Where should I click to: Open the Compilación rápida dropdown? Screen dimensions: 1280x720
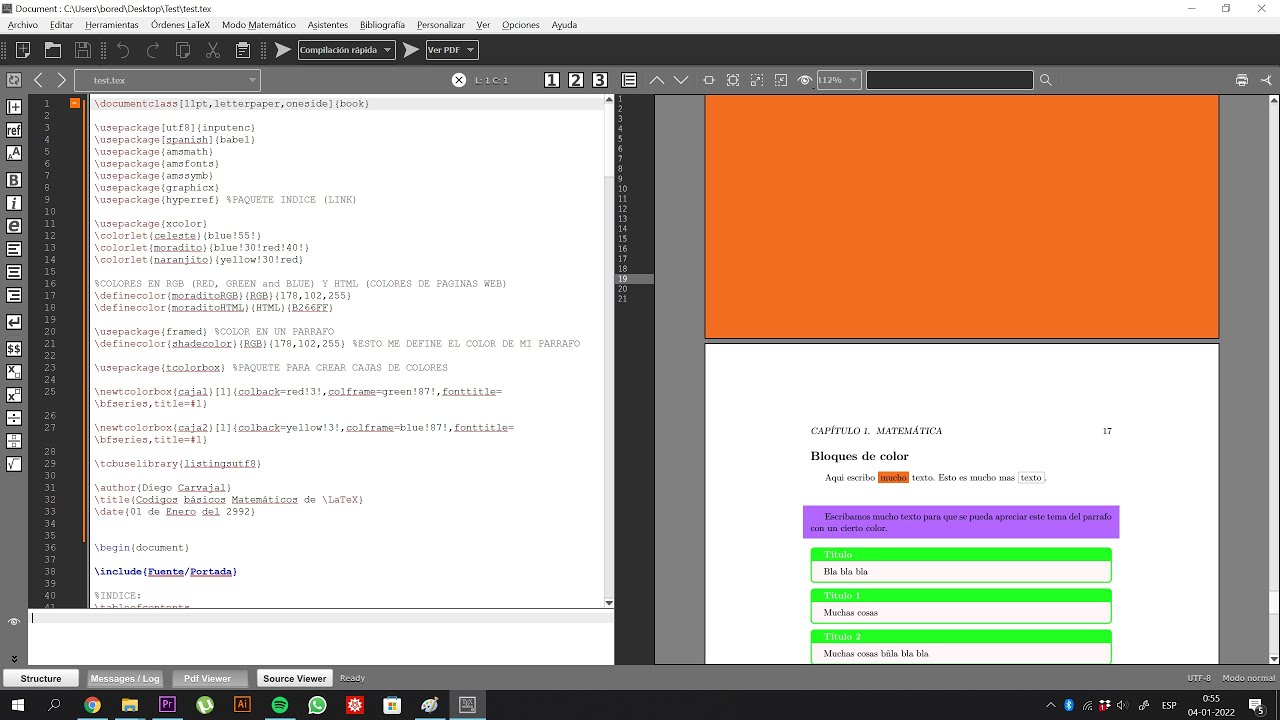pyautogui.click(x=346, y=50)
